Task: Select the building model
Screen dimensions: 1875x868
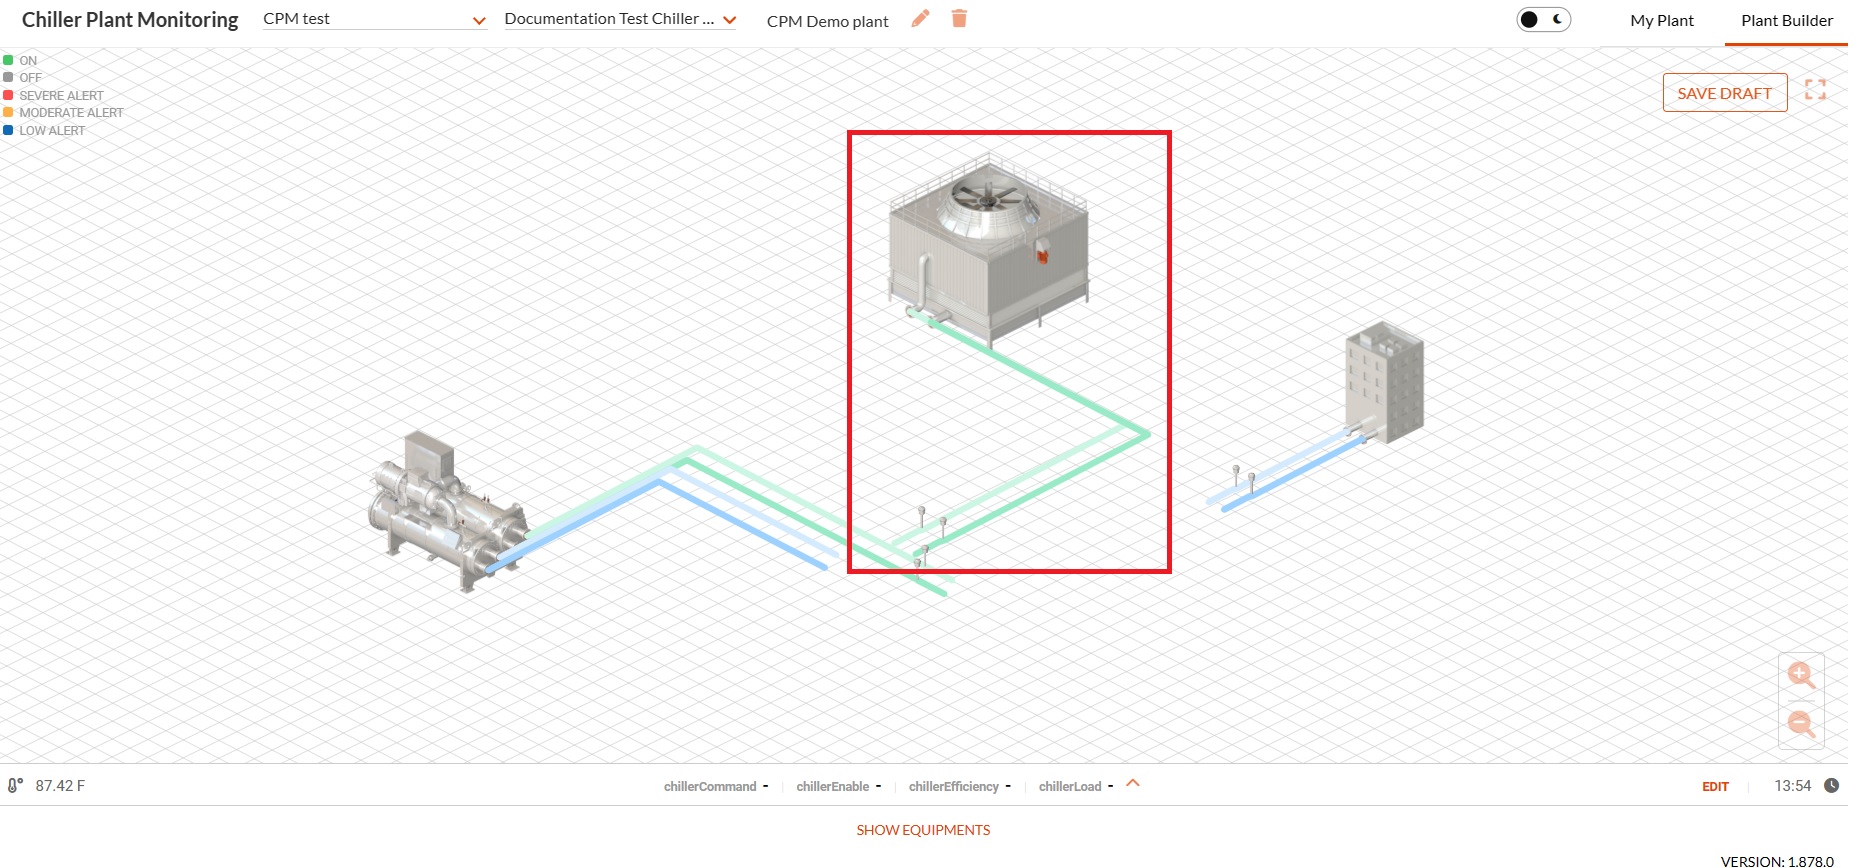Action: point(1384,382)
